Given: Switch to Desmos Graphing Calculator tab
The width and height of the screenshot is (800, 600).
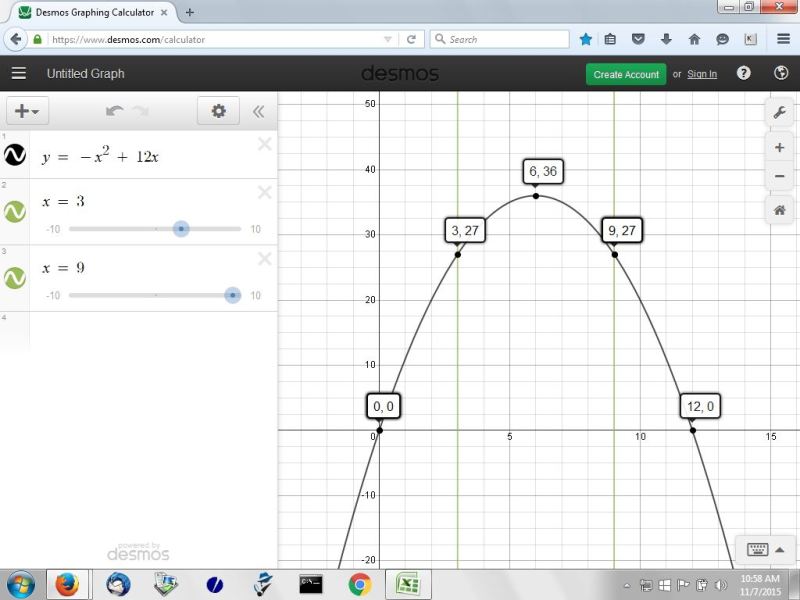Looking at the screenshot, I should click(94, 12).
